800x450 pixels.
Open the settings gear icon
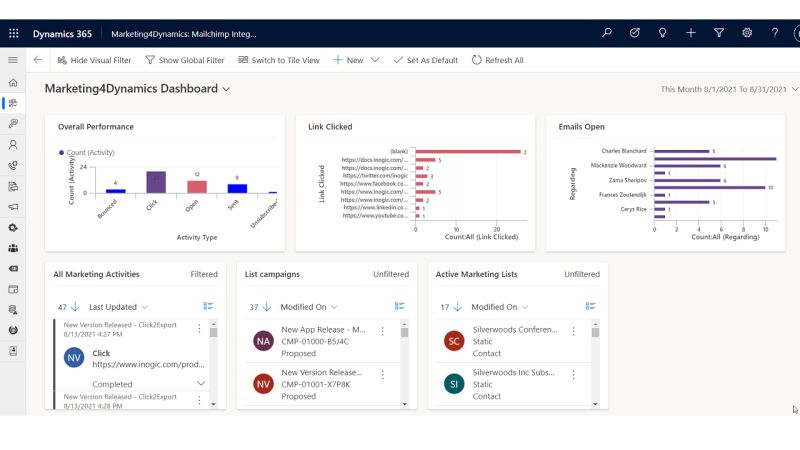tap(747, 33)
